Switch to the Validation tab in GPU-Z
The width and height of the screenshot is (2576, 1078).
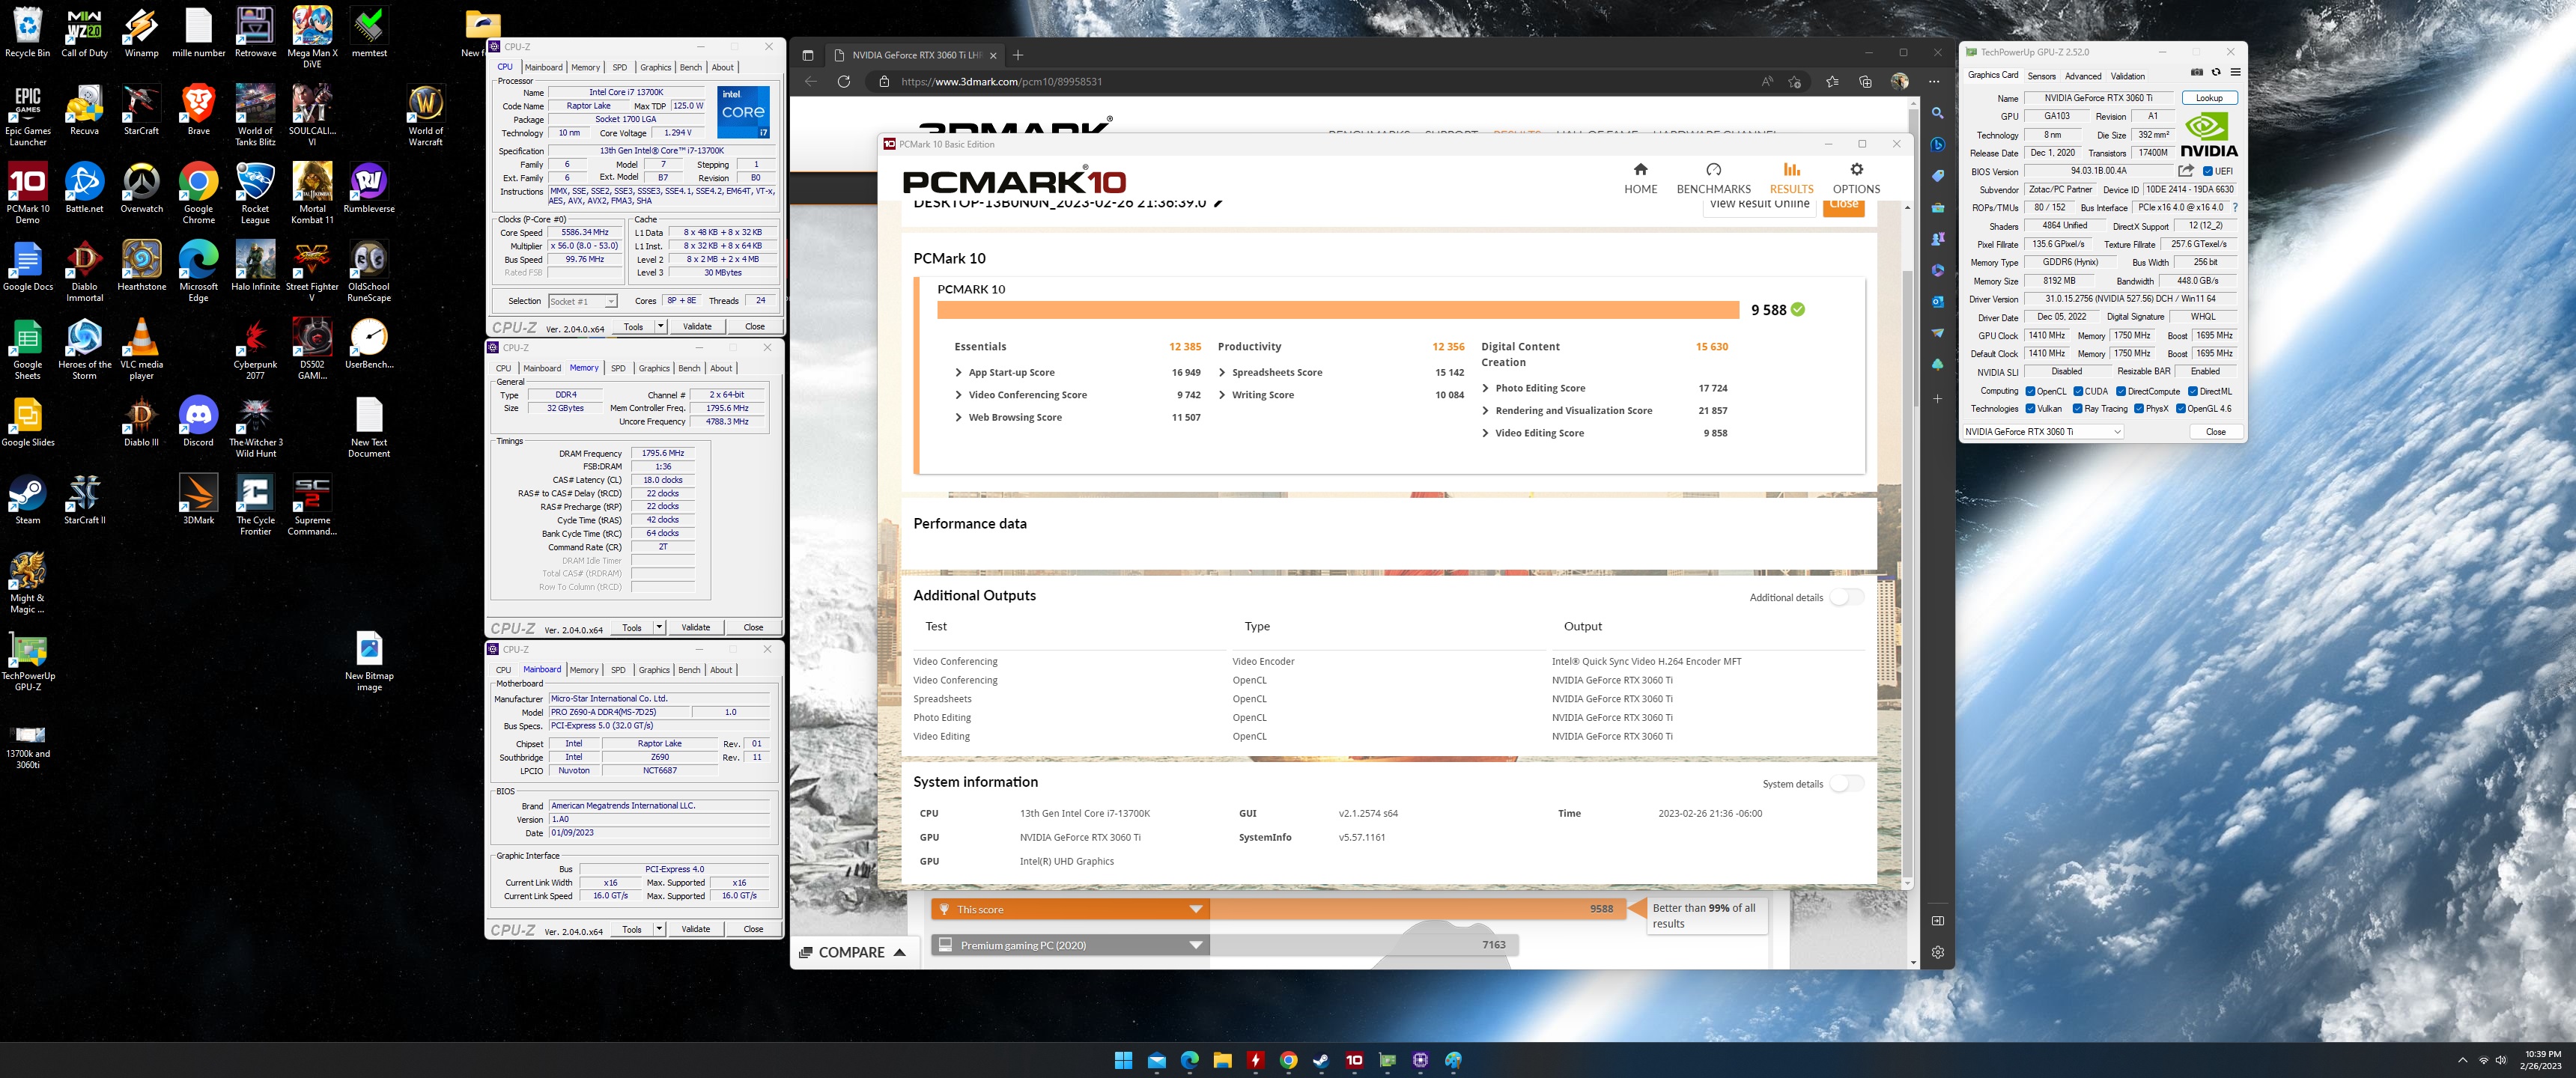[x=2127, y=76]
